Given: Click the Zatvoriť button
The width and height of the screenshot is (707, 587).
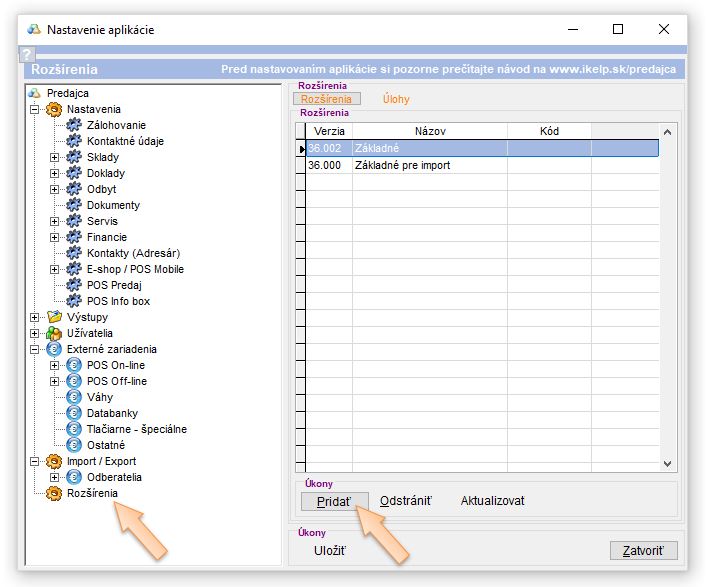Looking at the screenshot, I should [643, 551].
